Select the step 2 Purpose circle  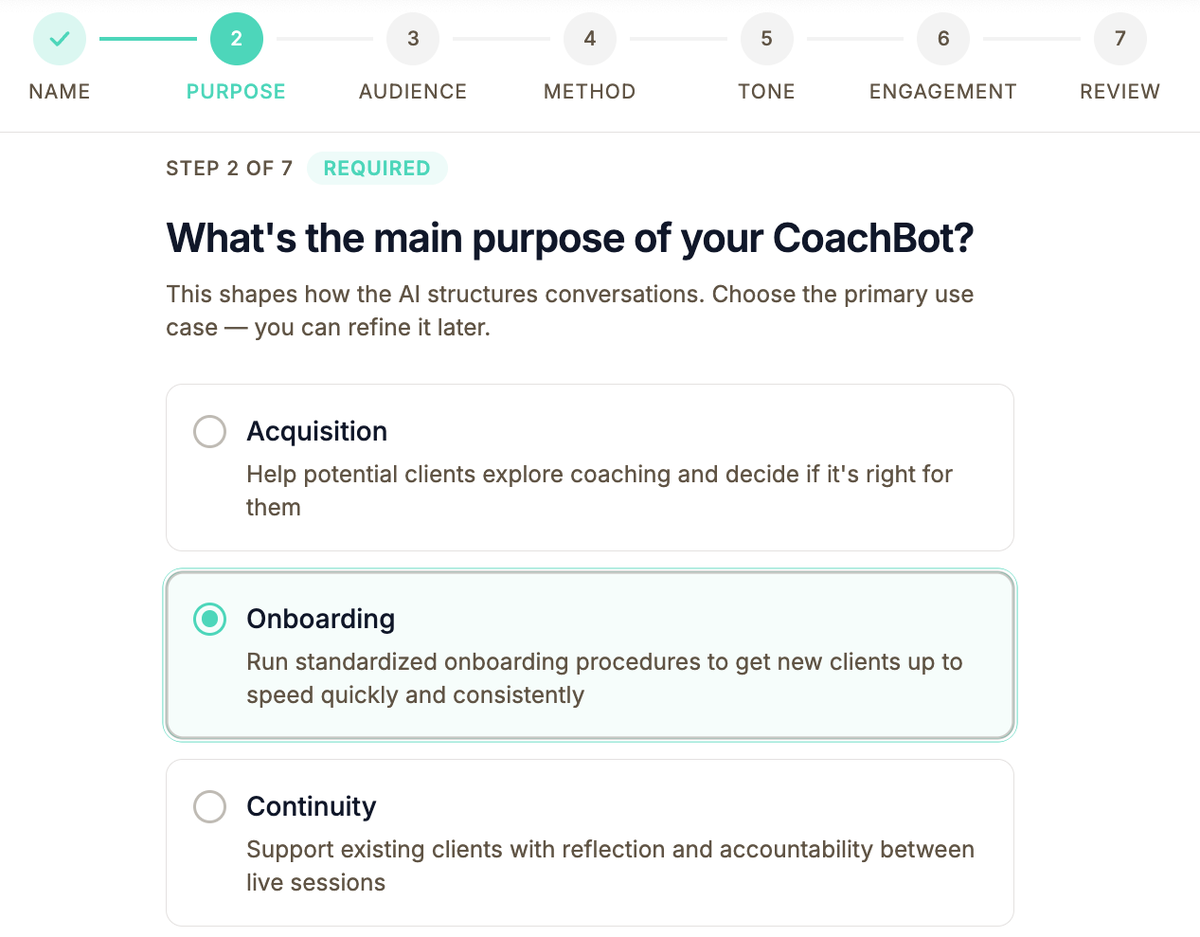pos(236,38)
